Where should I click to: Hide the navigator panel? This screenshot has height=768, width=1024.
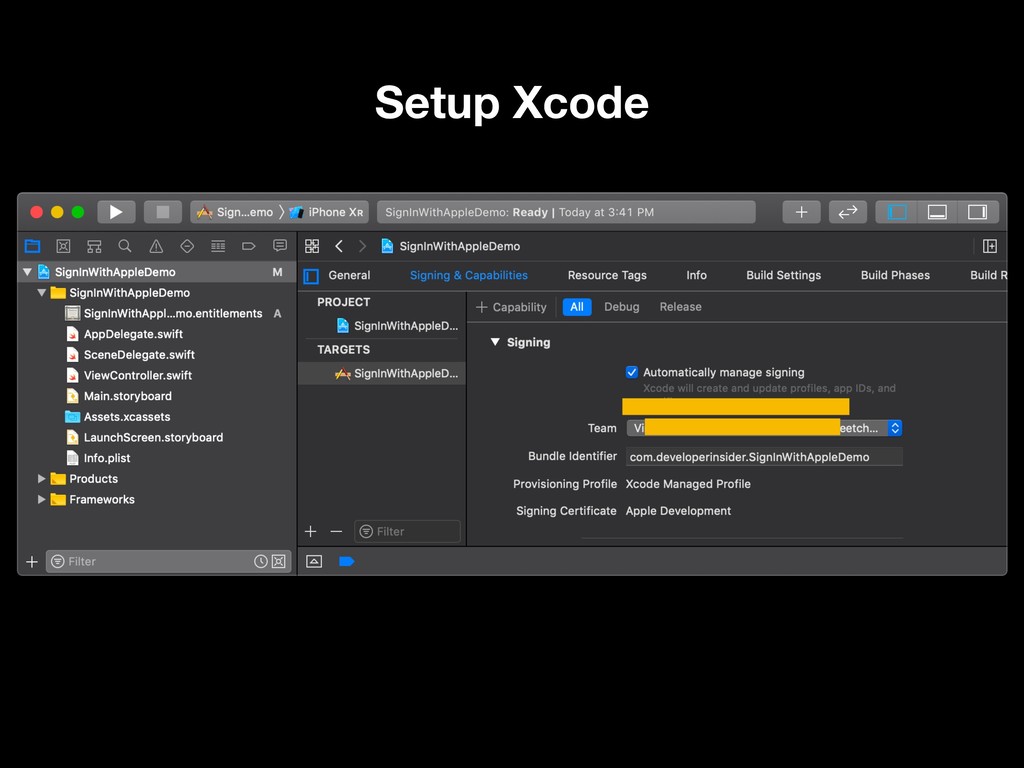pyautogui.click(x=897, y=212)
